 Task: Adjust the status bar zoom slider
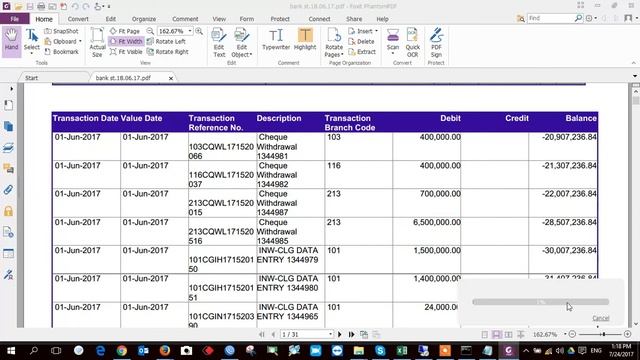(x=603, y=334)
